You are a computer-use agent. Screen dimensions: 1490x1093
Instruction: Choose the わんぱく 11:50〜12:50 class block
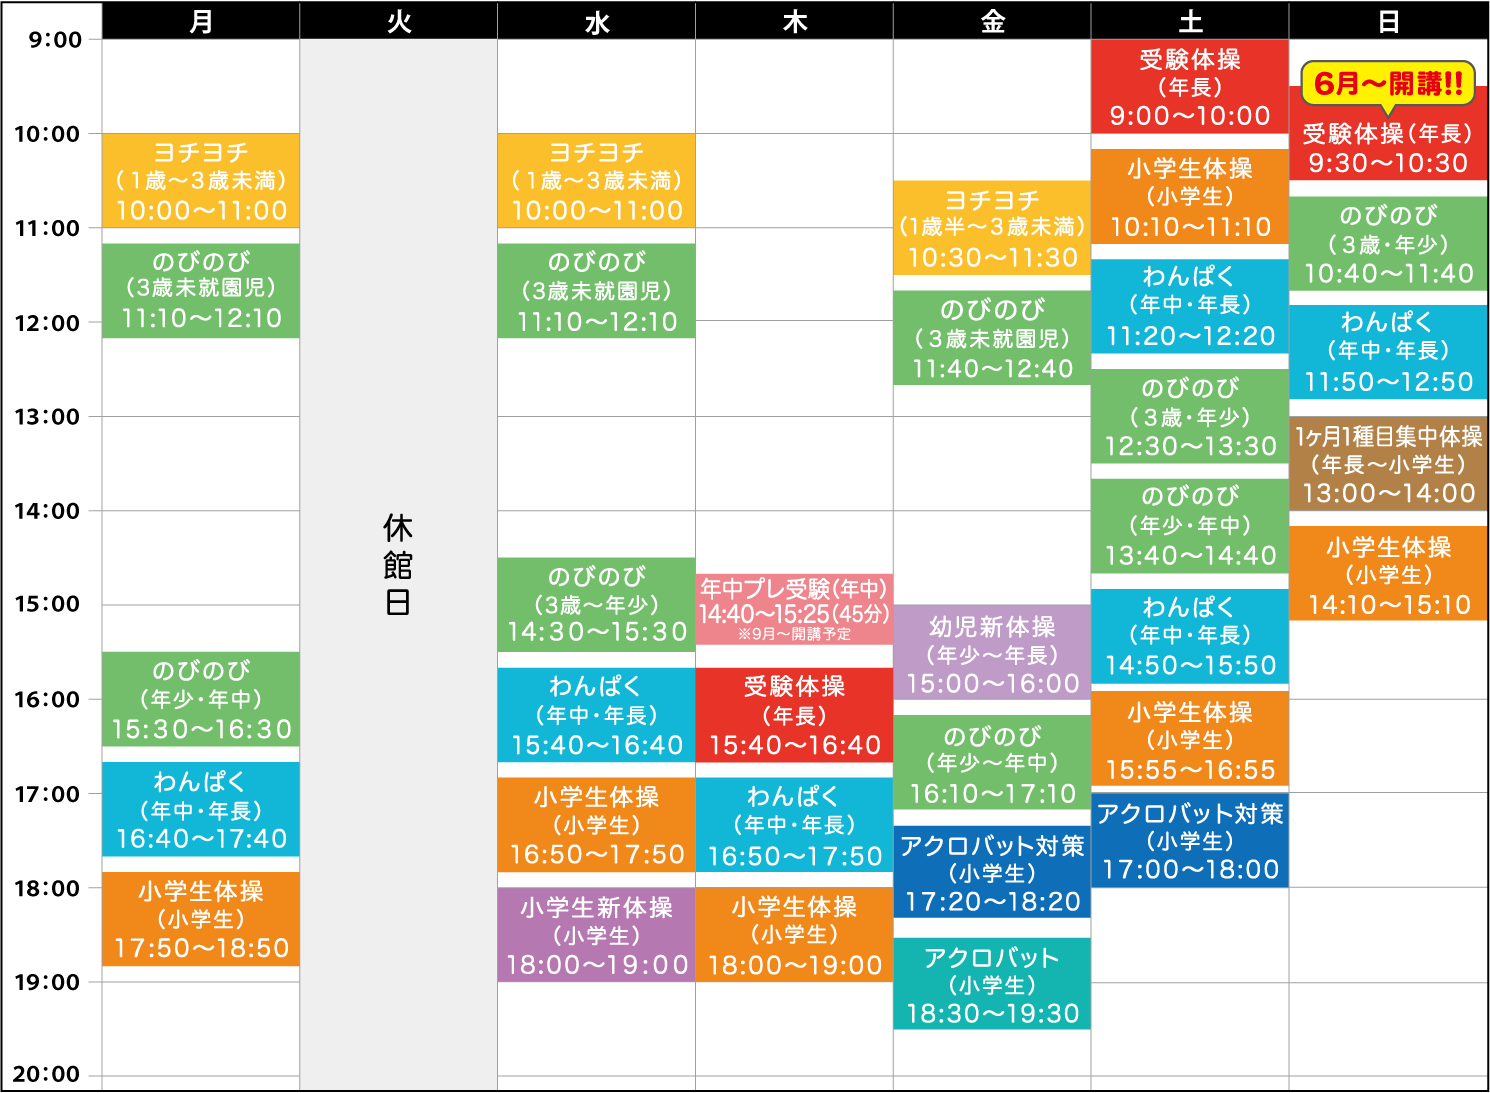[x=1389, y=353]
